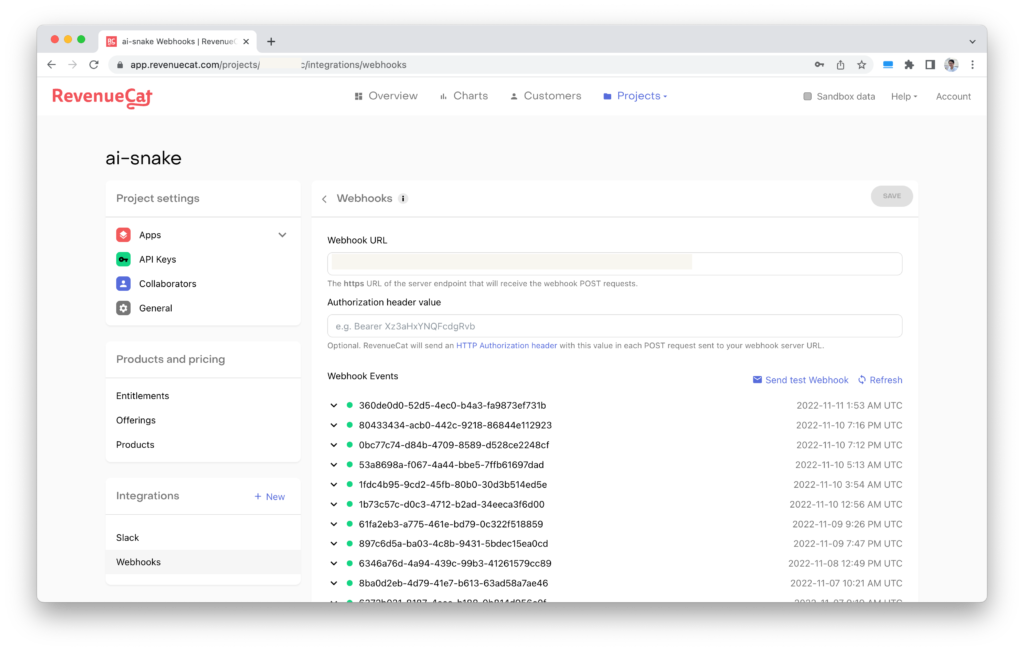The width and height of the screenshot is (1024, 651).
Task: Add a New integration
Action: (x=269, y=497)
